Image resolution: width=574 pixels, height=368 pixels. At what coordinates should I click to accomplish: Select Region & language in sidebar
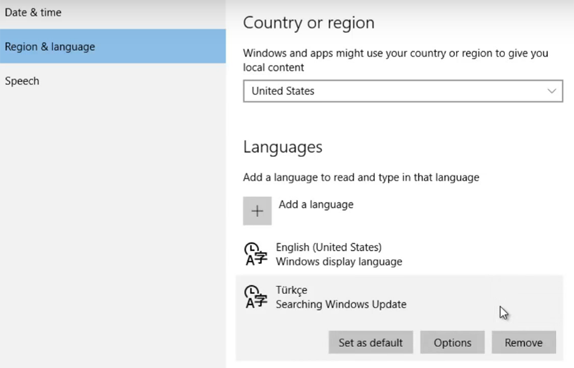(113, 47)
